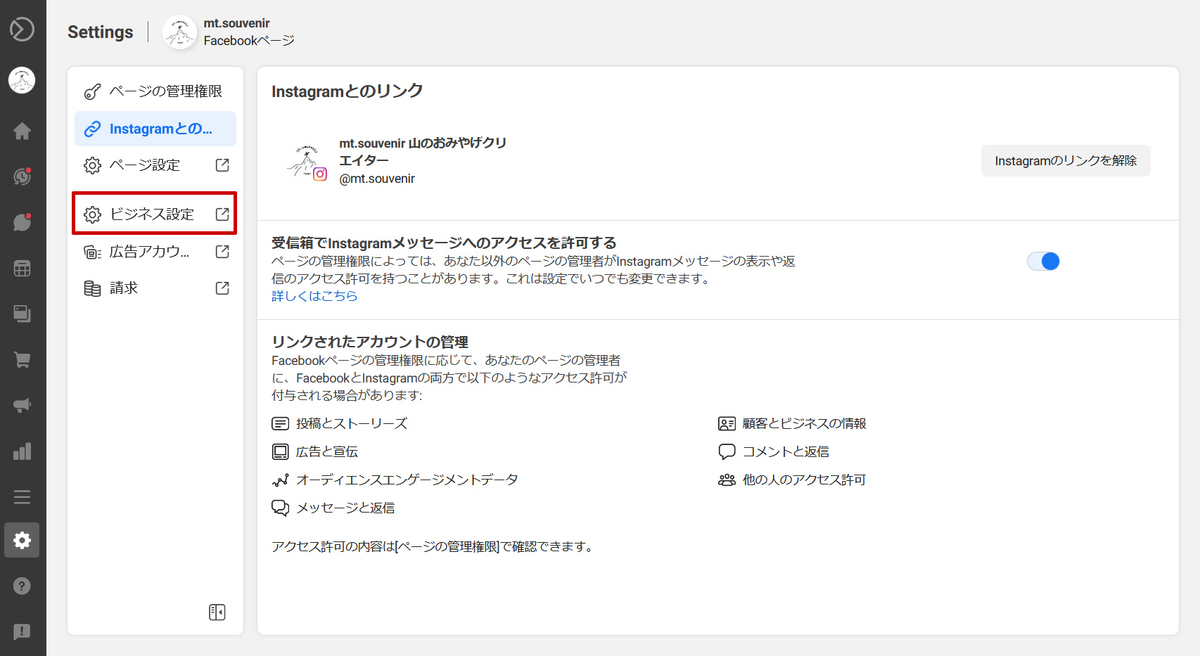Go to Home in the left rail
The height and width of the screenshot is (656, 1200).
click(x=22, y=131)
